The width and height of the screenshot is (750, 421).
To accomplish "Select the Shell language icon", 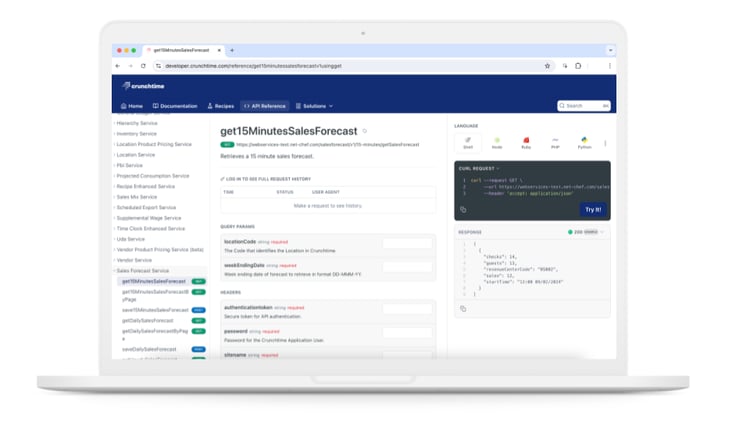I will coord(468,143).
